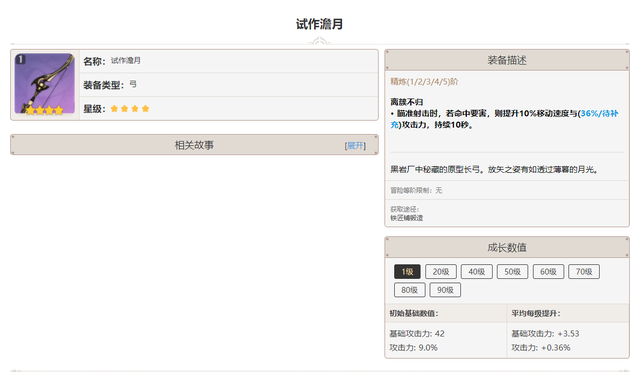Screen dimensions: 640x372
Task: Click the four-star rating icons in 星级 row
Action: tap(130, 109)
